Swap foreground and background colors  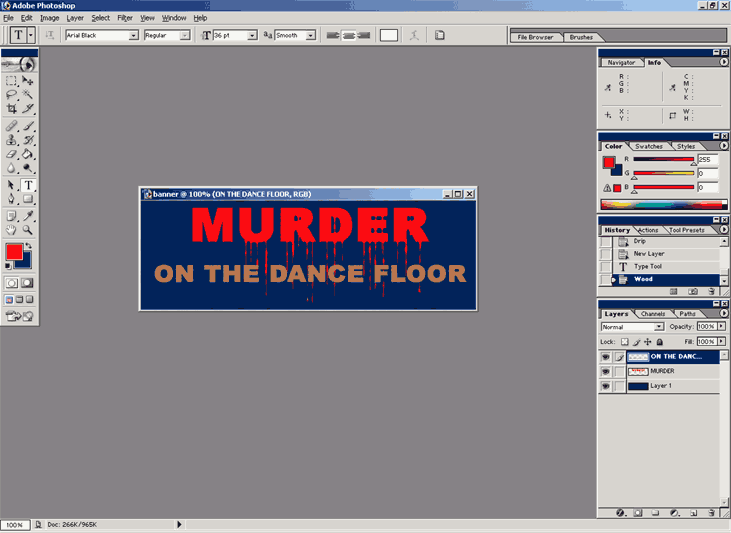coord(29,245)
